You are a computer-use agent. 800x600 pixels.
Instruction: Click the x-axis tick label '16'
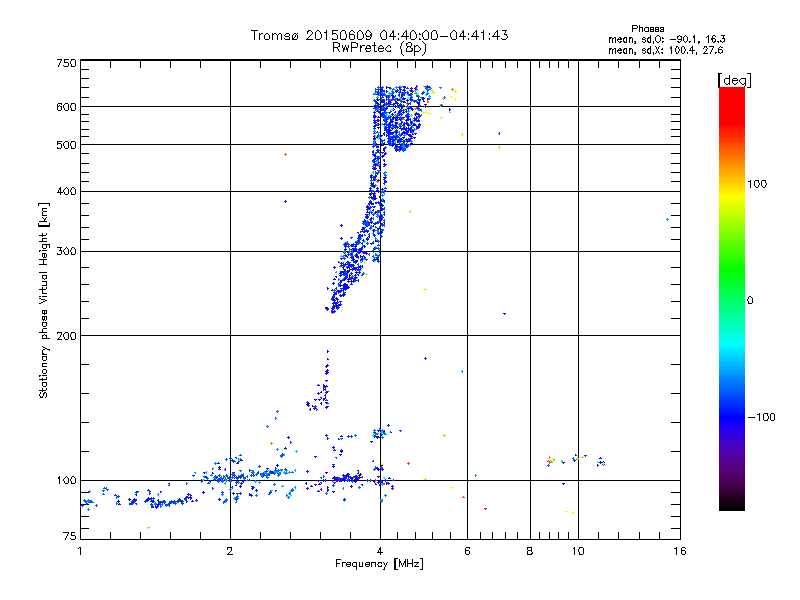coord(680,551)
